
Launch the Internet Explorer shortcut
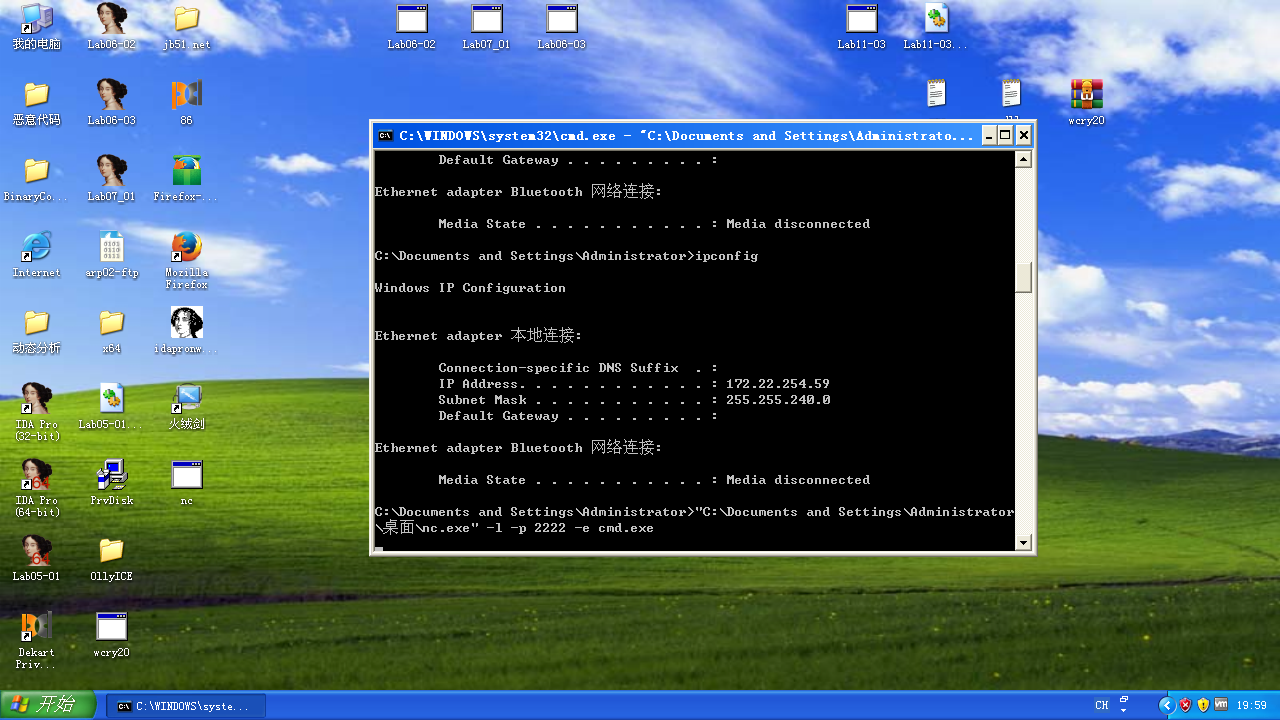click(x=36, y=255)
